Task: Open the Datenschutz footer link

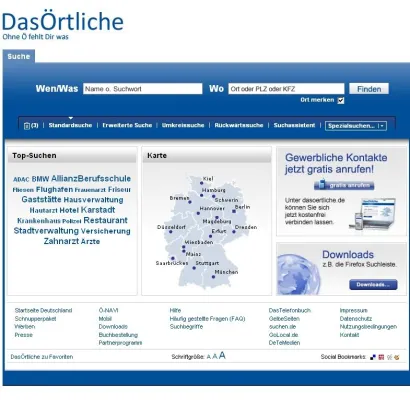Action: (x=356, y=319)
